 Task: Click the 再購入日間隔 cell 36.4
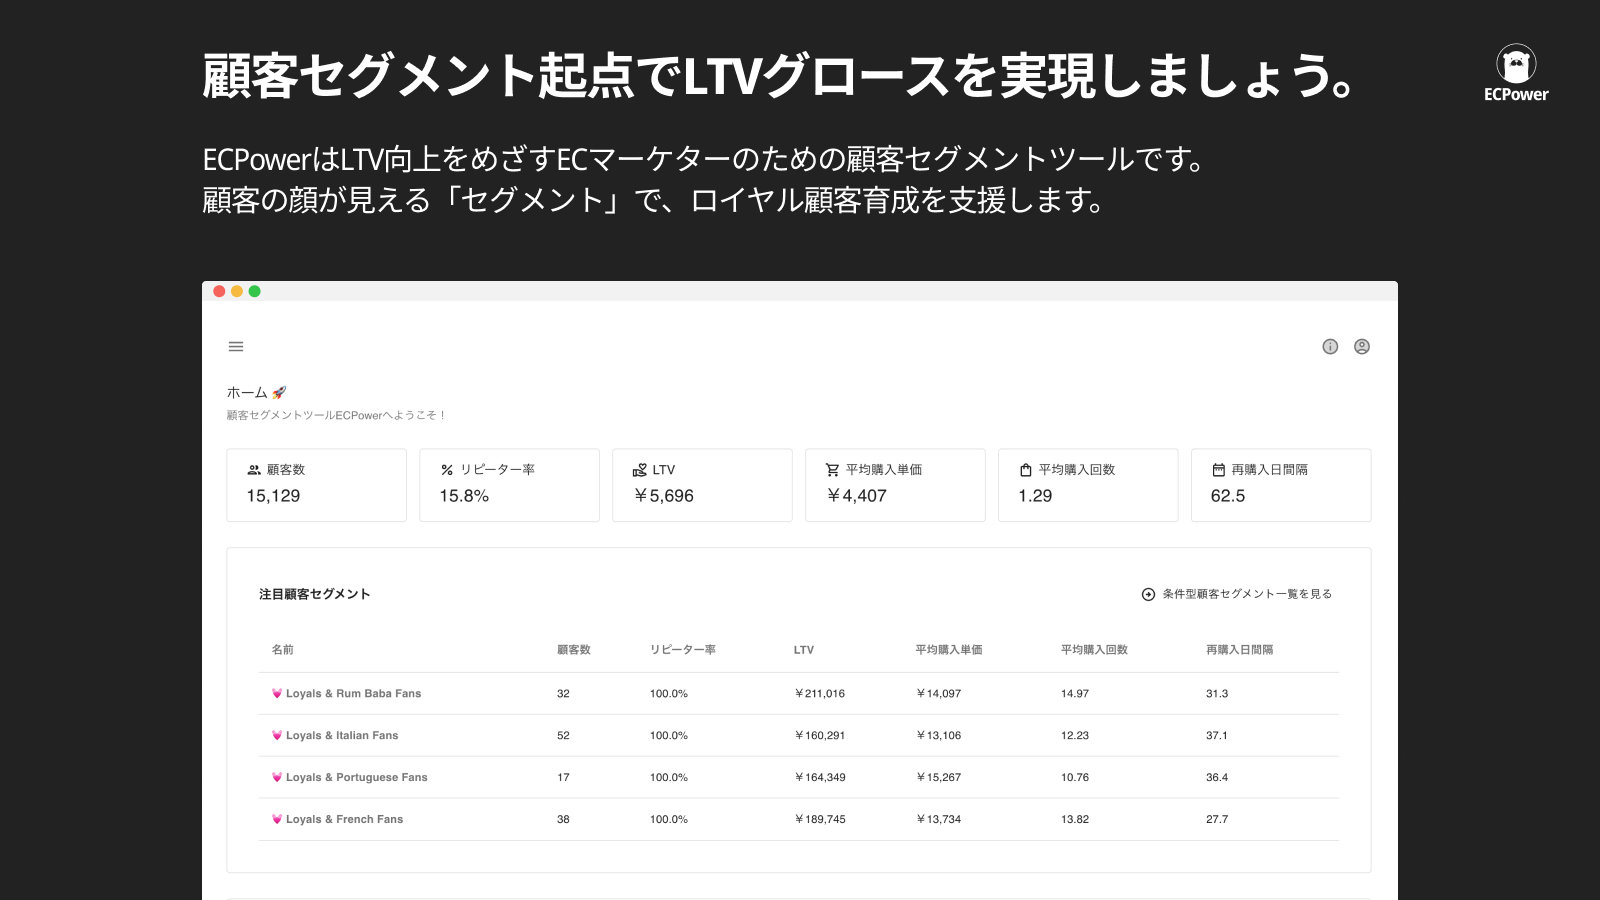(1217, 777)
